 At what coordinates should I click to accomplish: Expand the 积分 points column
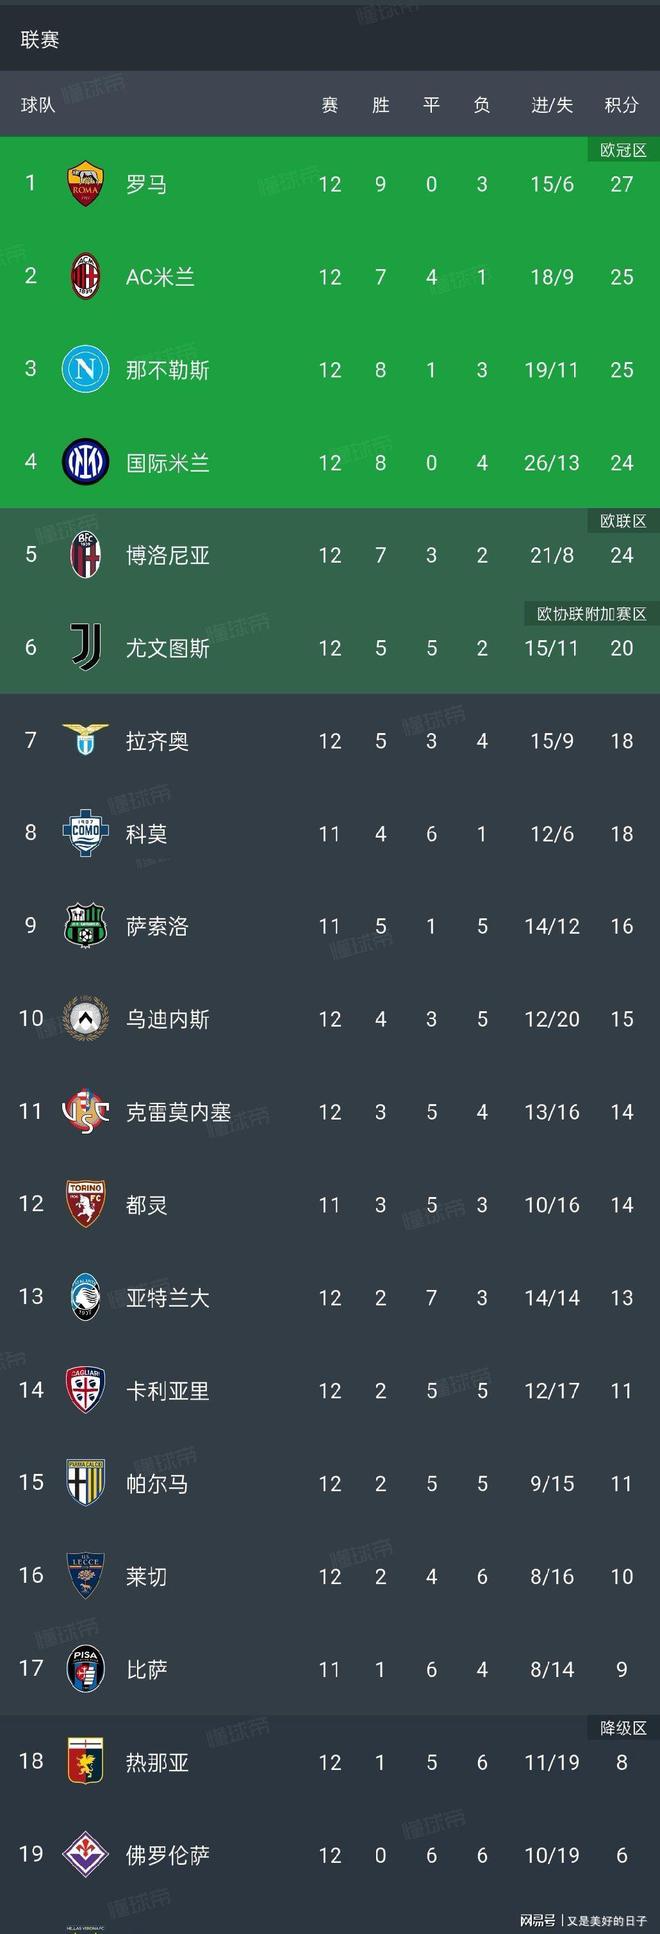click(x=621, y=104)
